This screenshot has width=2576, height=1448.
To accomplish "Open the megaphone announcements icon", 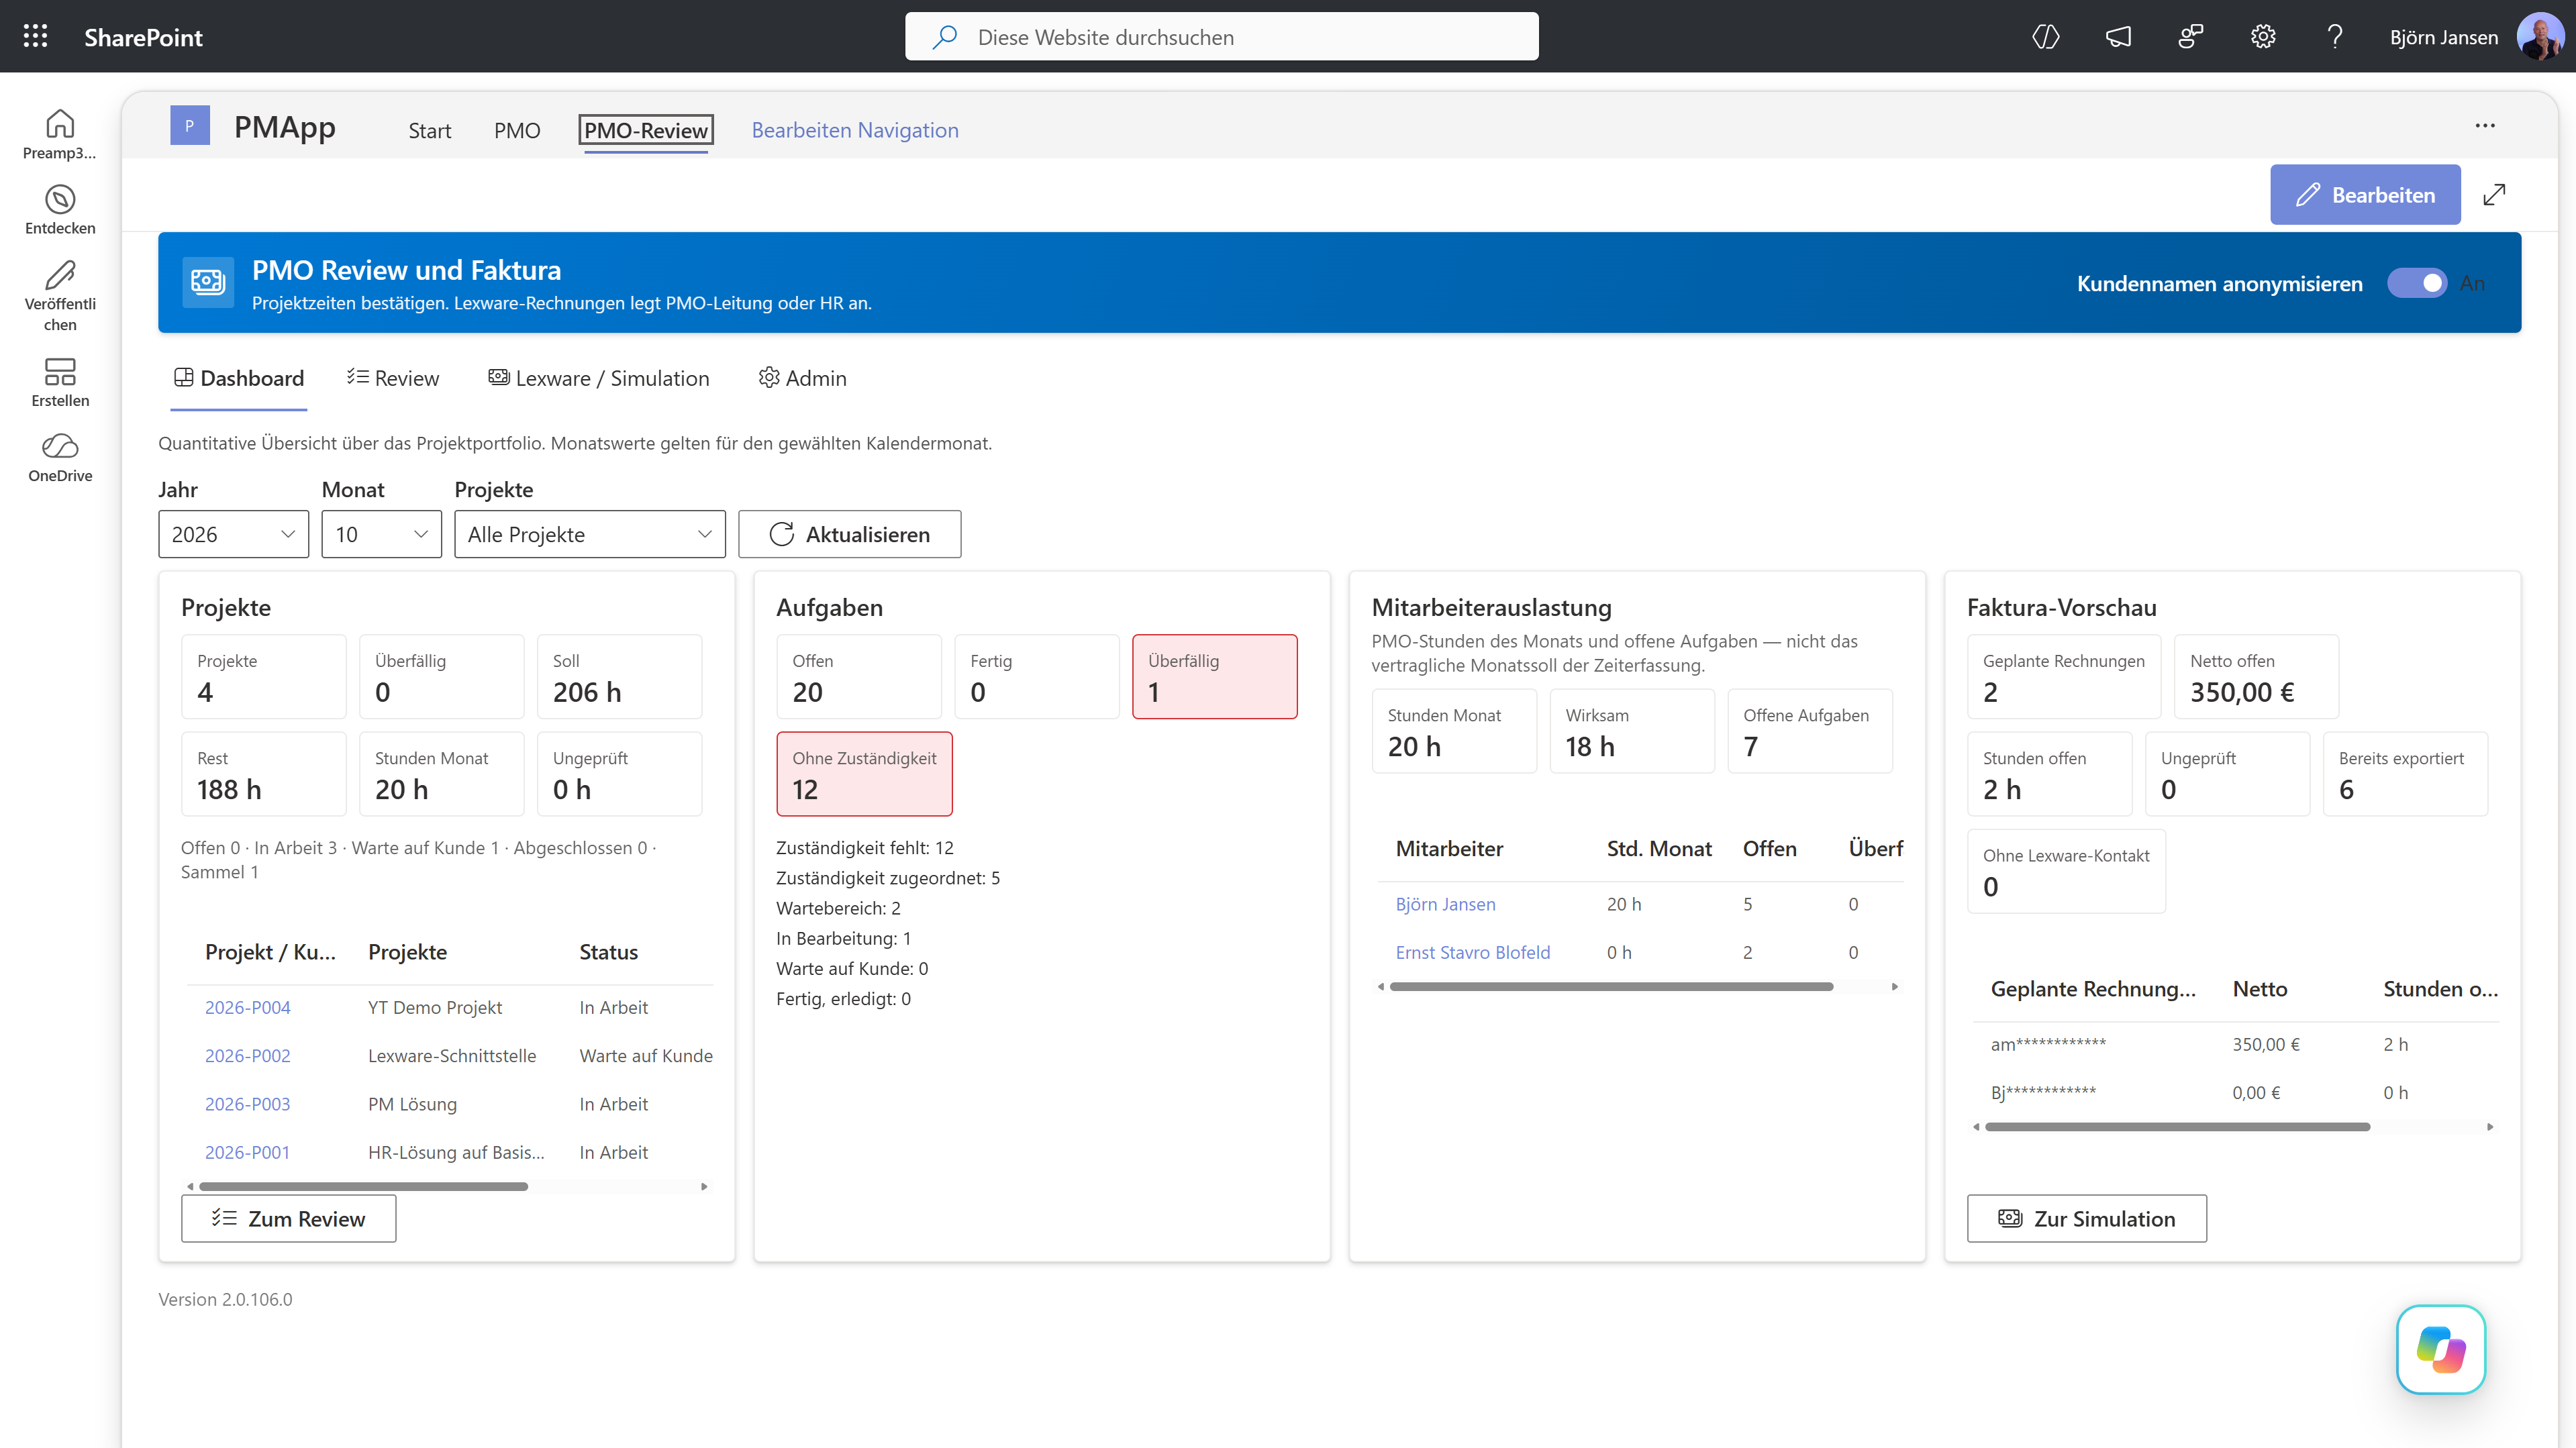I will (x=2118, y=37).
